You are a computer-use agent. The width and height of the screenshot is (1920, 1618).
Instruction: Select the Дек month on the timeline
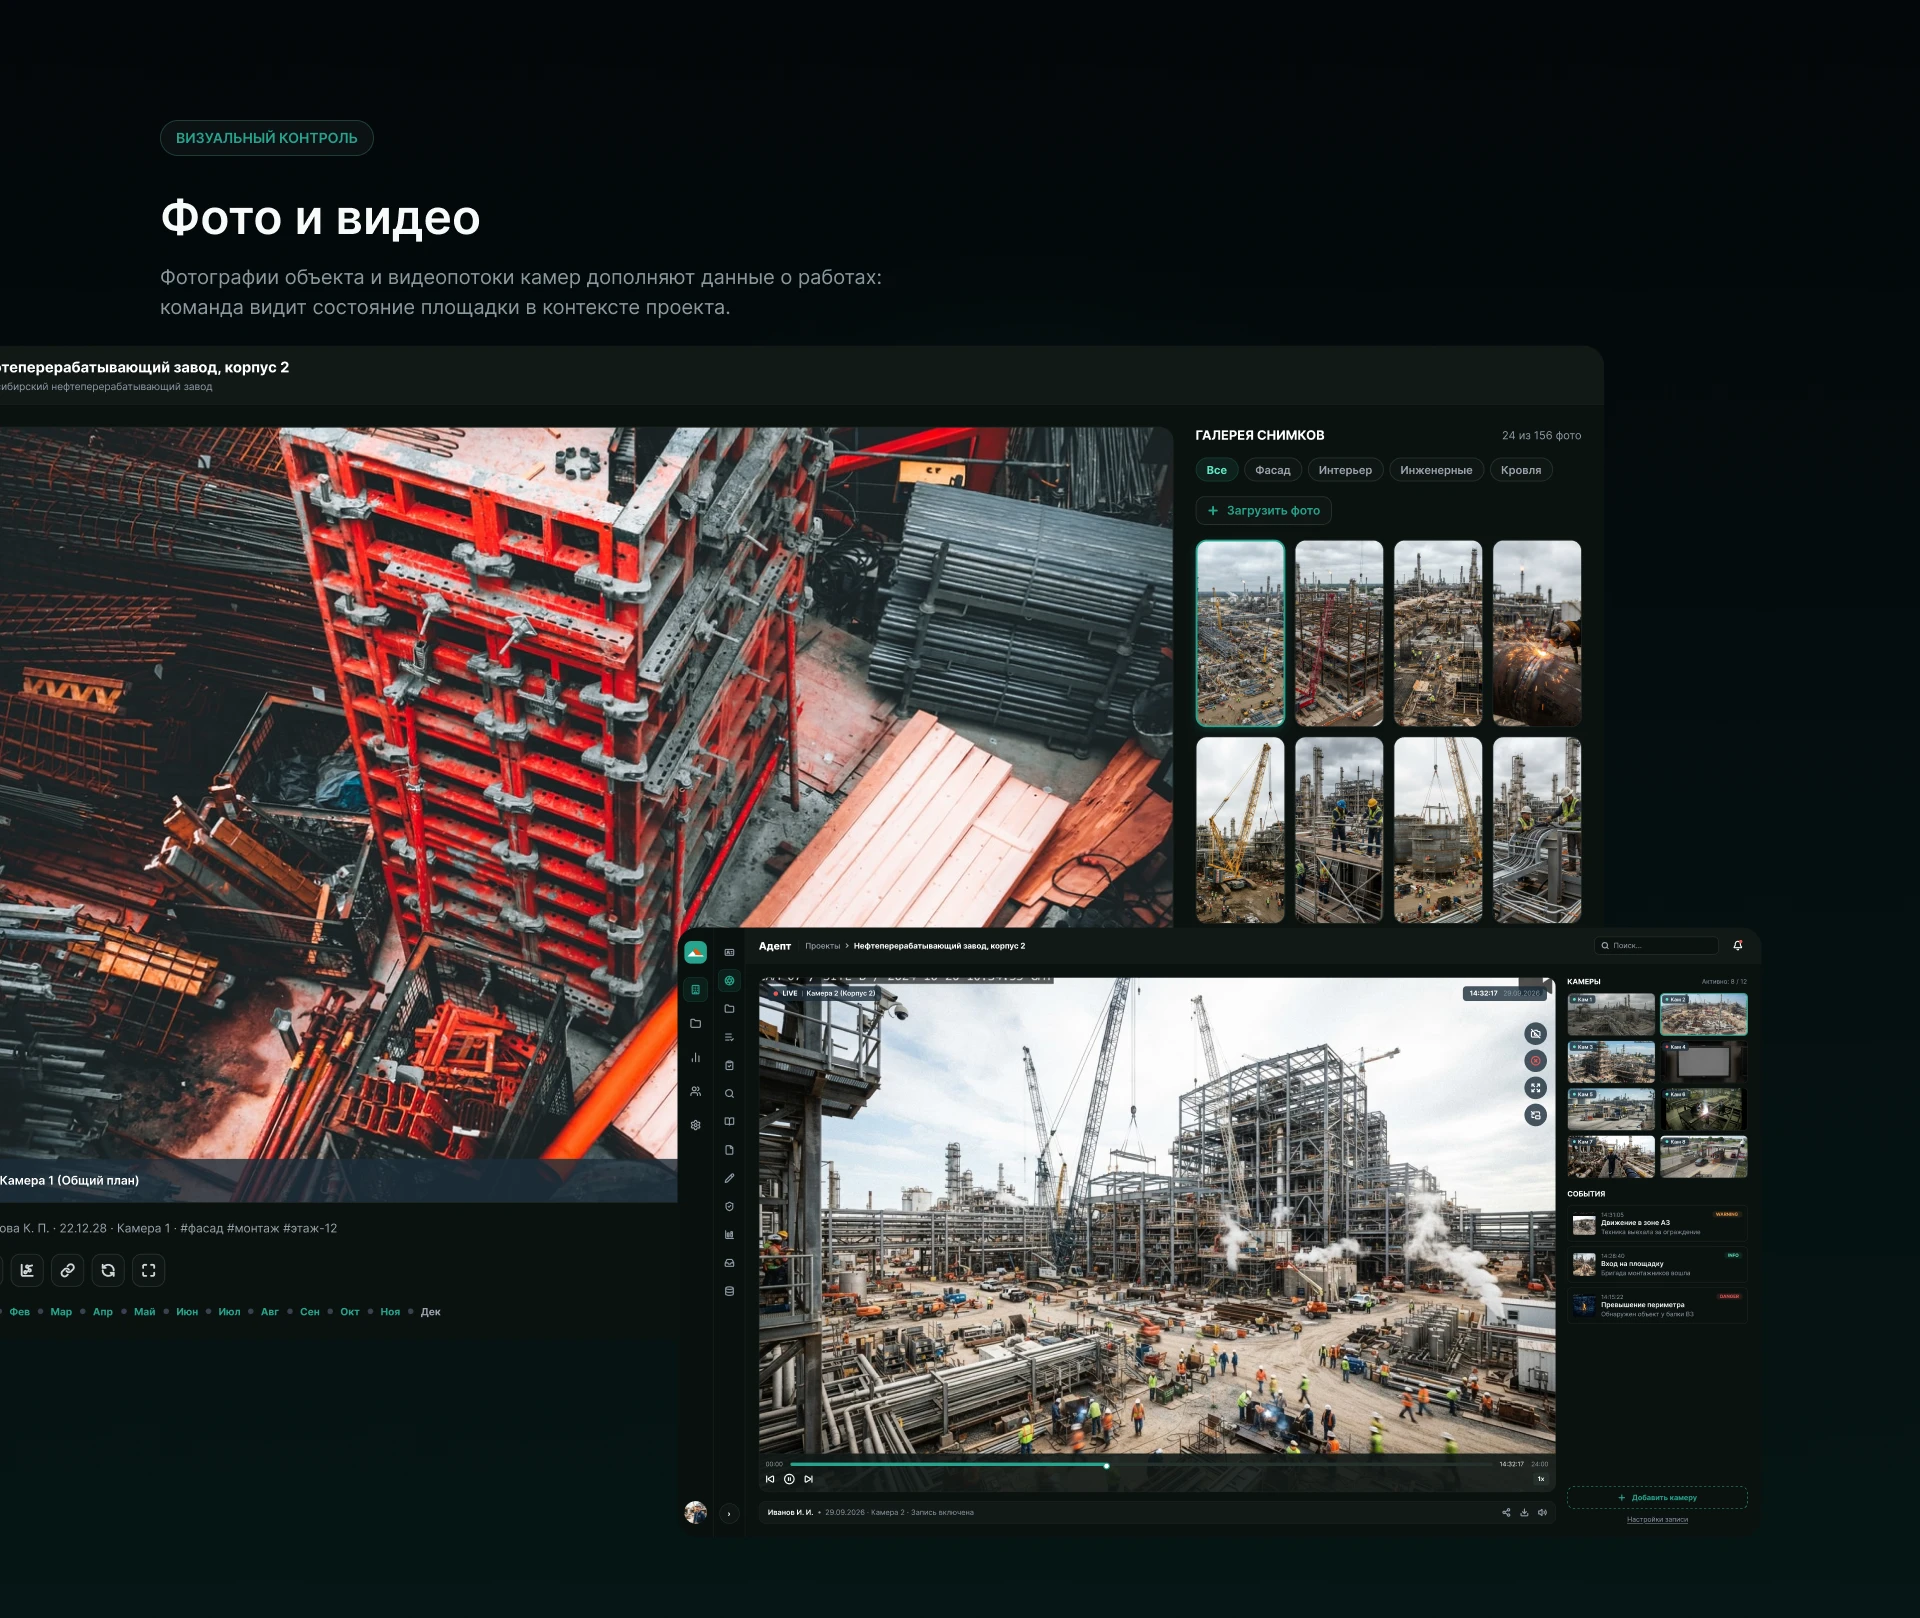pyautogui.click(x=431, y=1312)
